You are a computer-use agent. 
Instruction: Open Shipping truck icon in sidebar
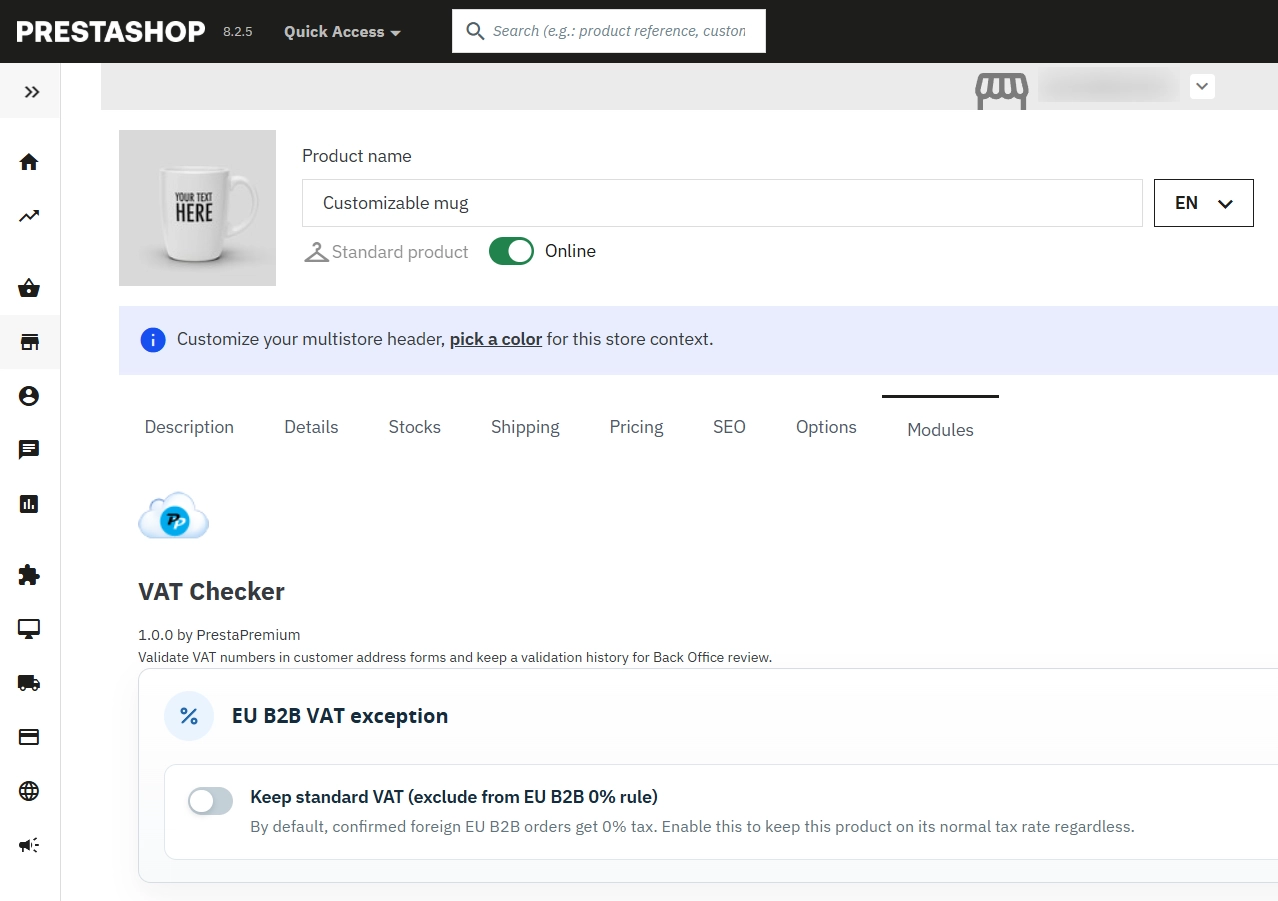tap(29, 683)
